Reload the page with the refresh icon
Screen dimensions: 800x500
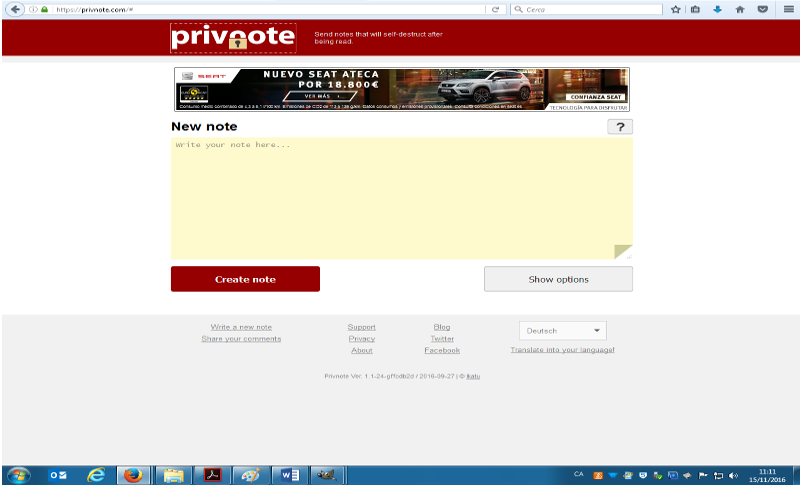click(495, 9)
